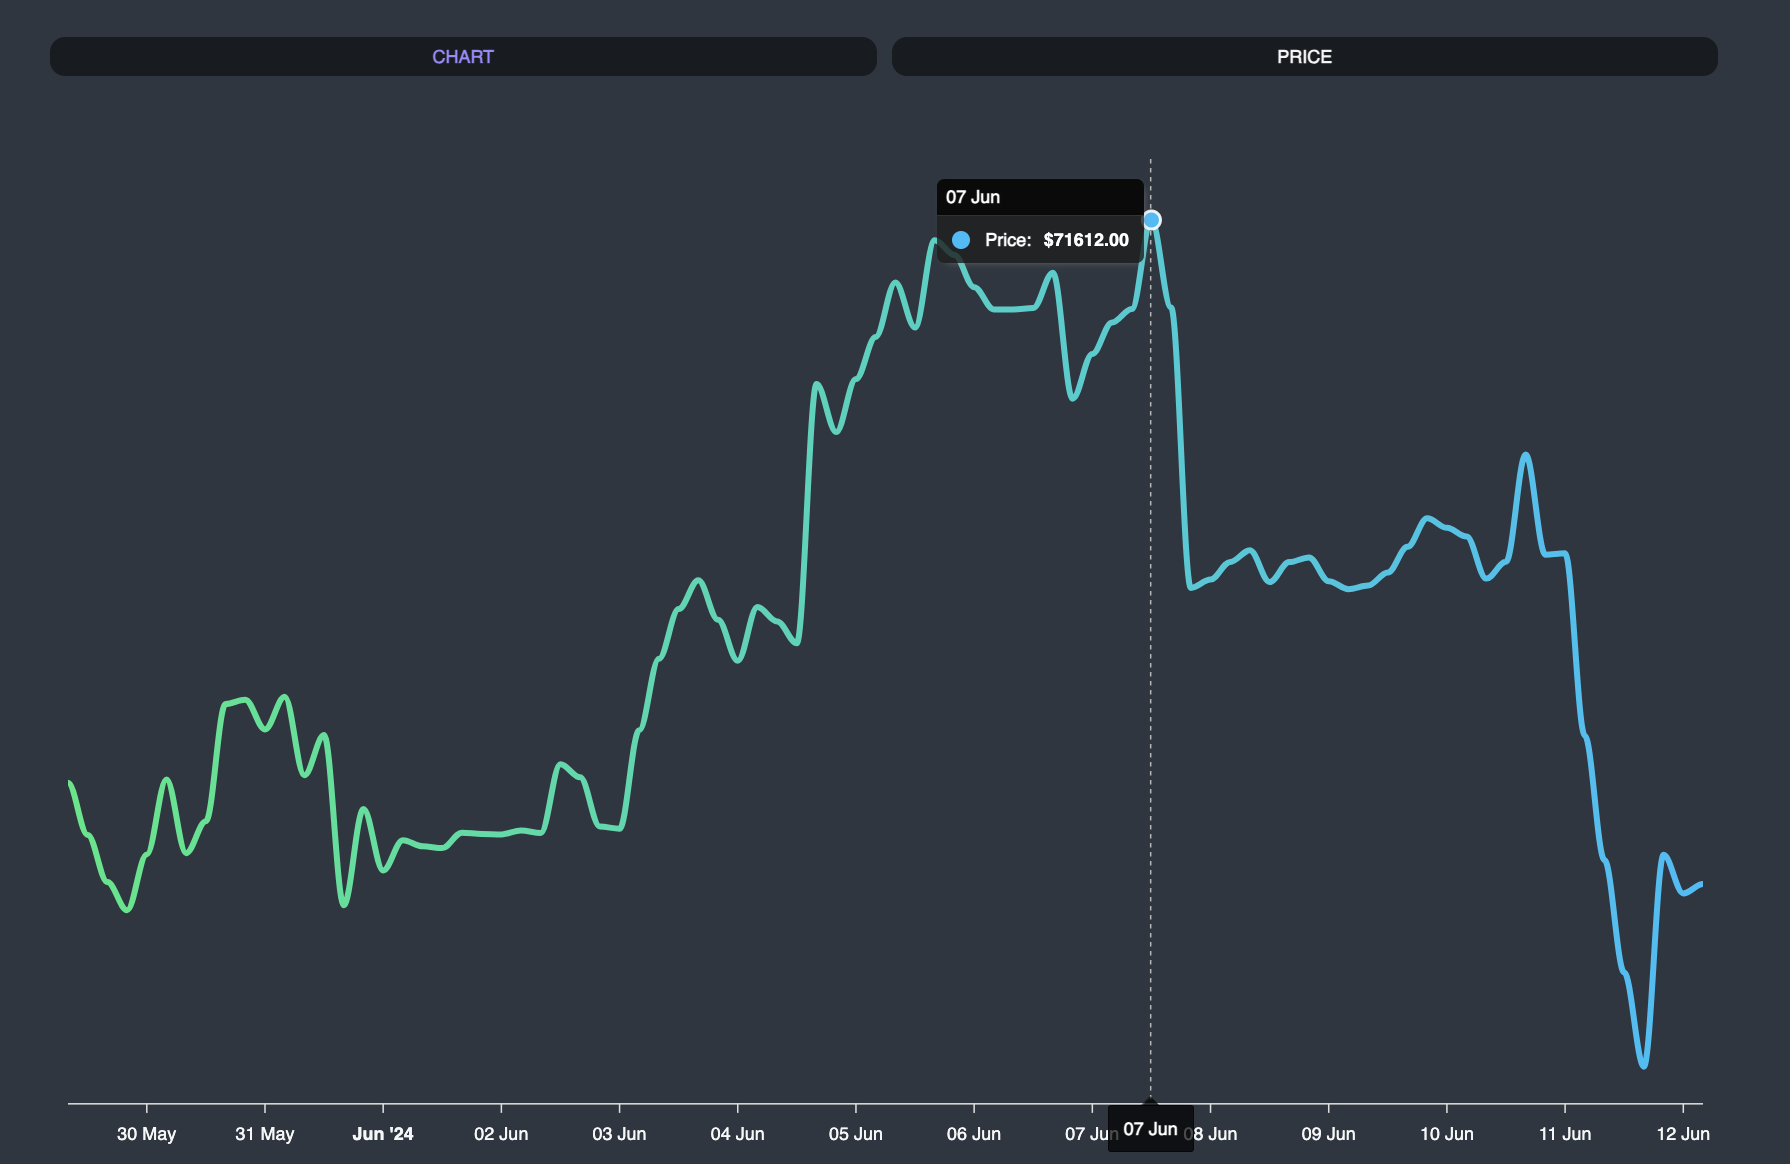Click the 31 May axis label

click(x=265, y=1134)
